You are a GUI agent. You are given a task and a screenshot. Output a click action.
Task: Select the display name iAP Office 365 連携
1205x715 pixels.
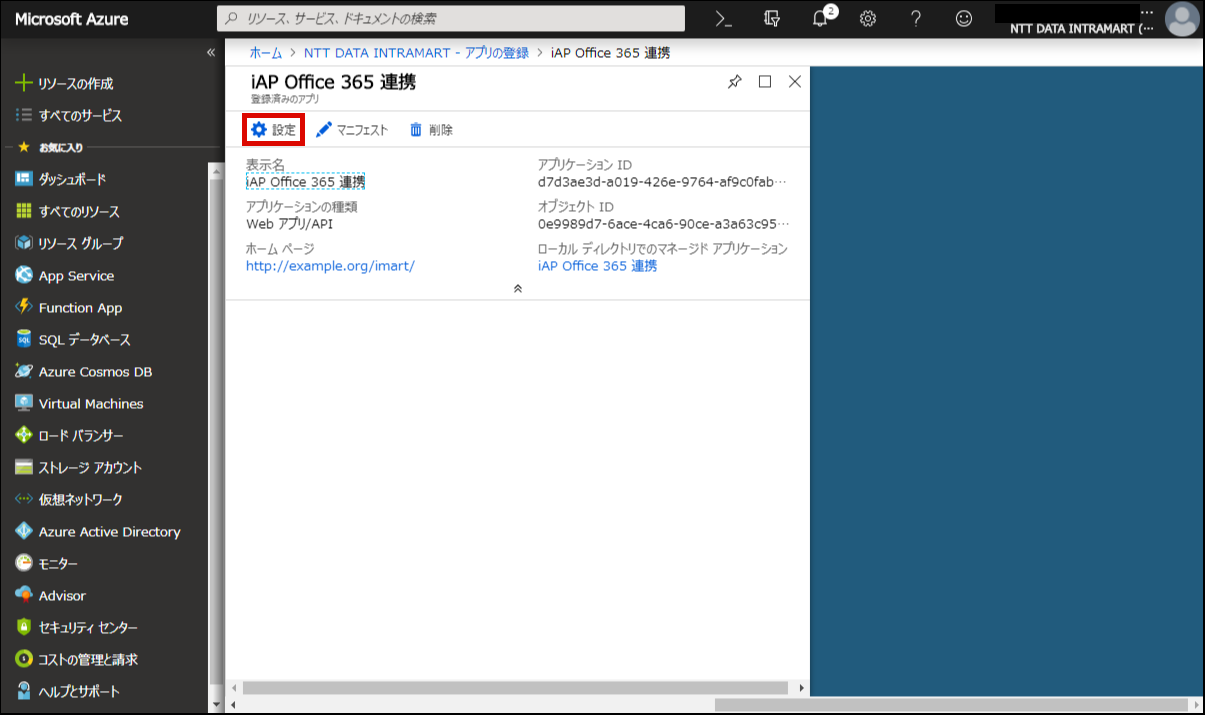pos(305,182)
